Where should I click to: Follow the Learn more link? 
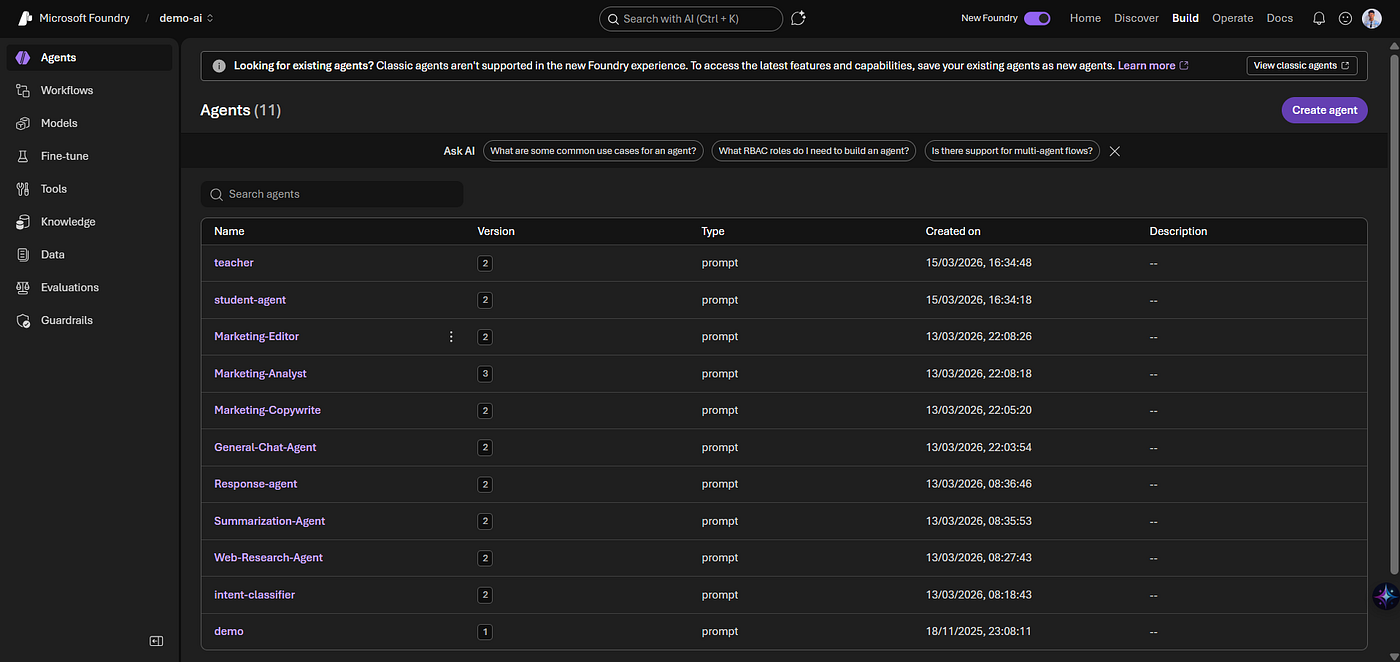click(x=1147, y=66)
